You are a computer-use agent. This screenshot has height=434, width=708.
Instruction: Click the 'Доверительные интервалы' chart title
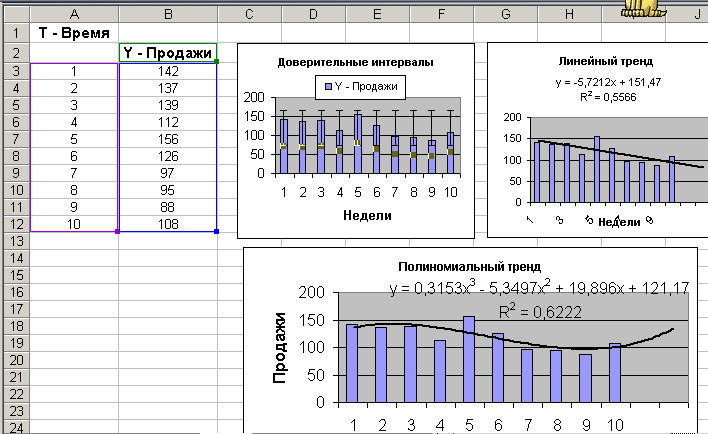click(355, 62)
